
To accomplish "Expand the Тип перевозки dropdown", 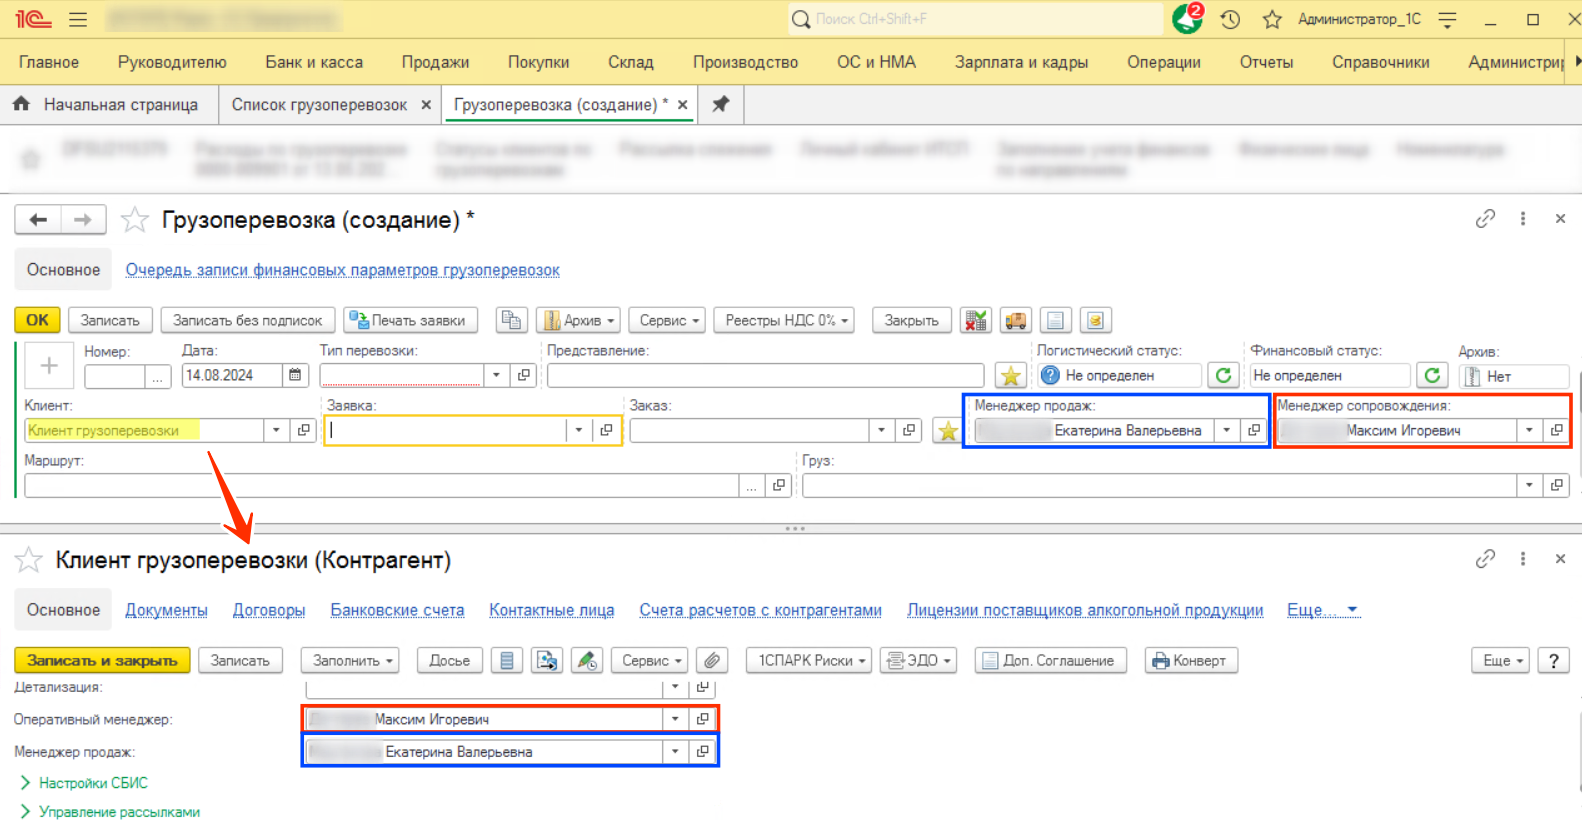I will 497,375.
